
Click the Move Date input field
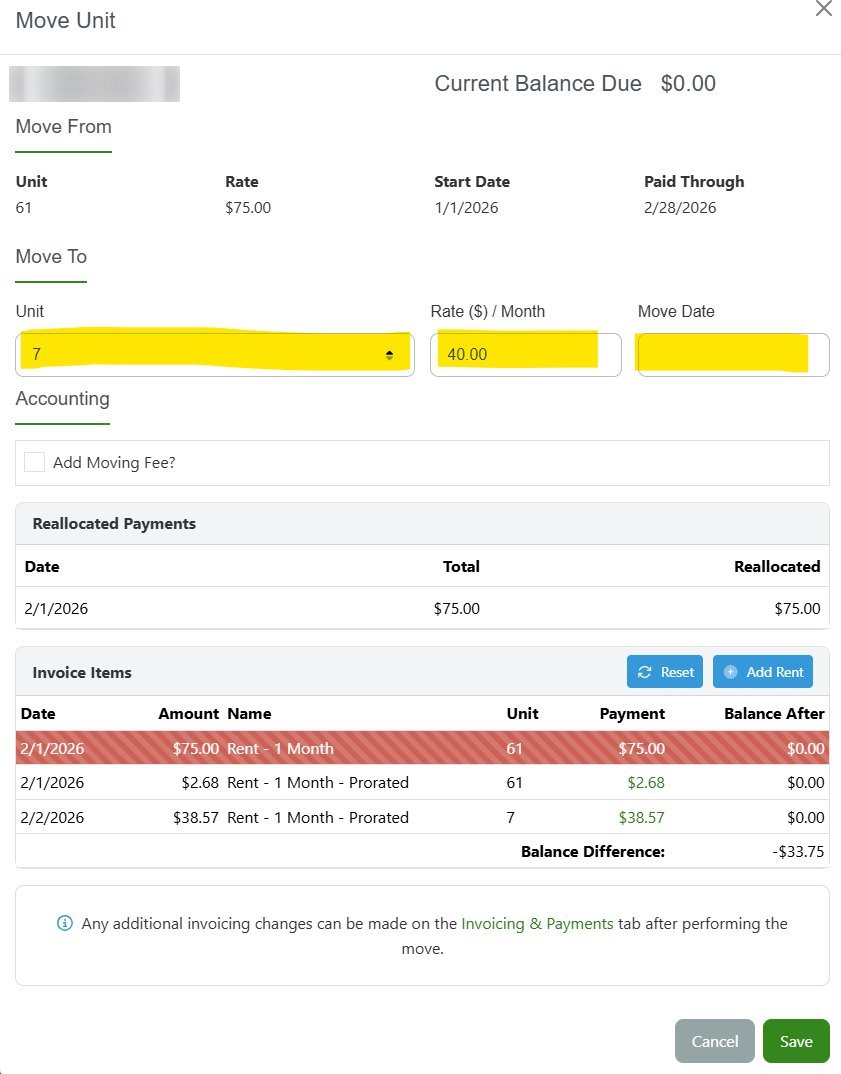[x=733, y=354]
